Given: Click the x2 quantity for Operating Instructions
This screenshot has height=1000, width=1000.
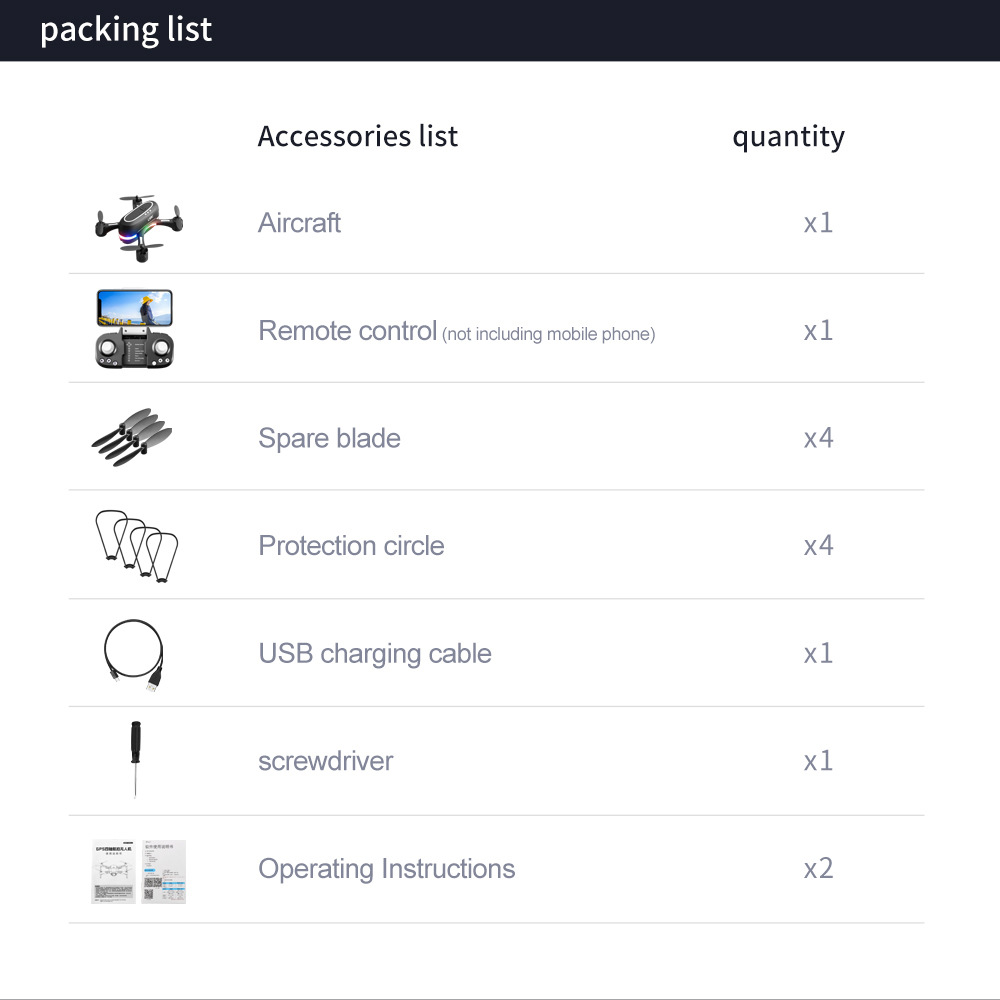Looking at the screenshot, I should click(x=818, y=868).
